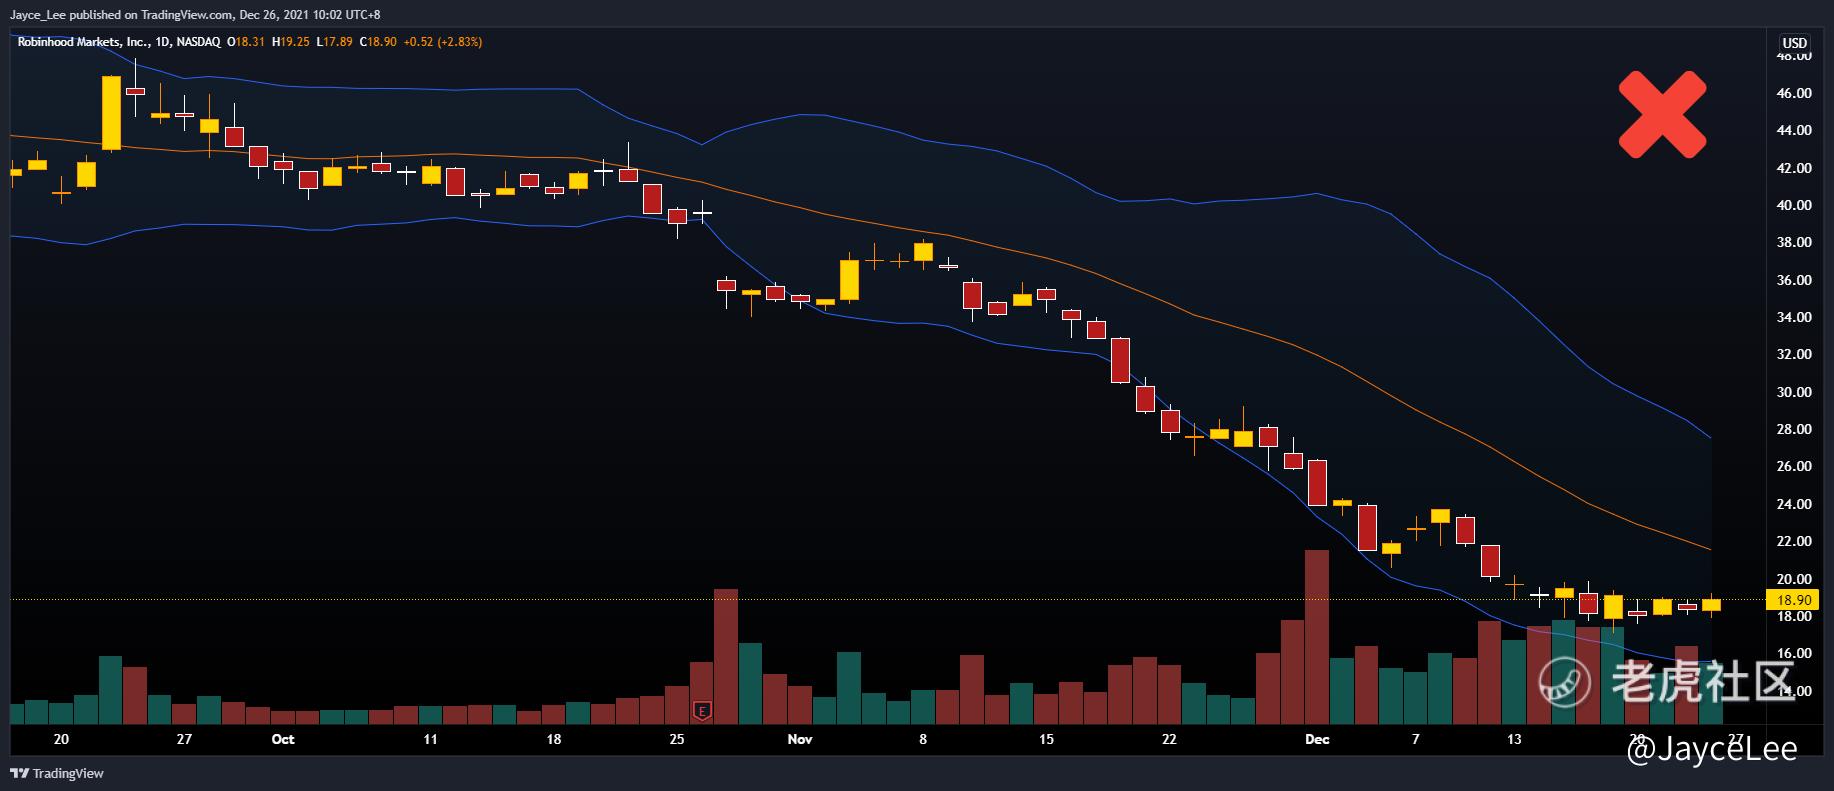Click the 7 date label on time axis
Image resolution: width=1834 pixels, height=791 pixels.
tap(1415, 739)
